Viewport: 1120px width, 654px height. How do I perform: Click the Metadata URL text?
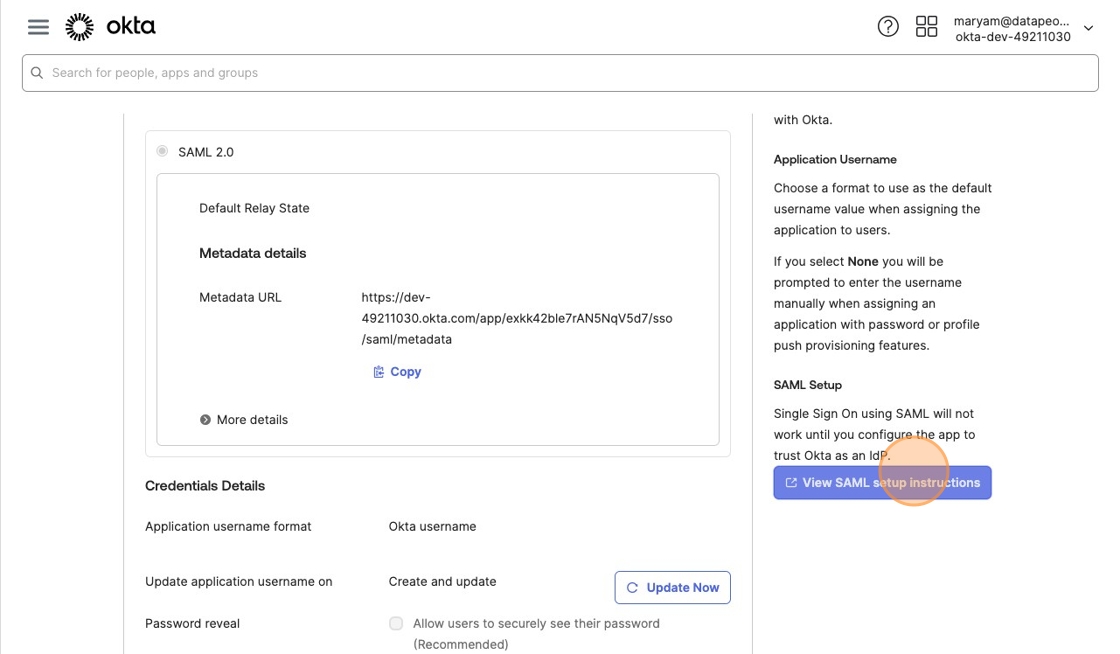(x=516, y=318)
